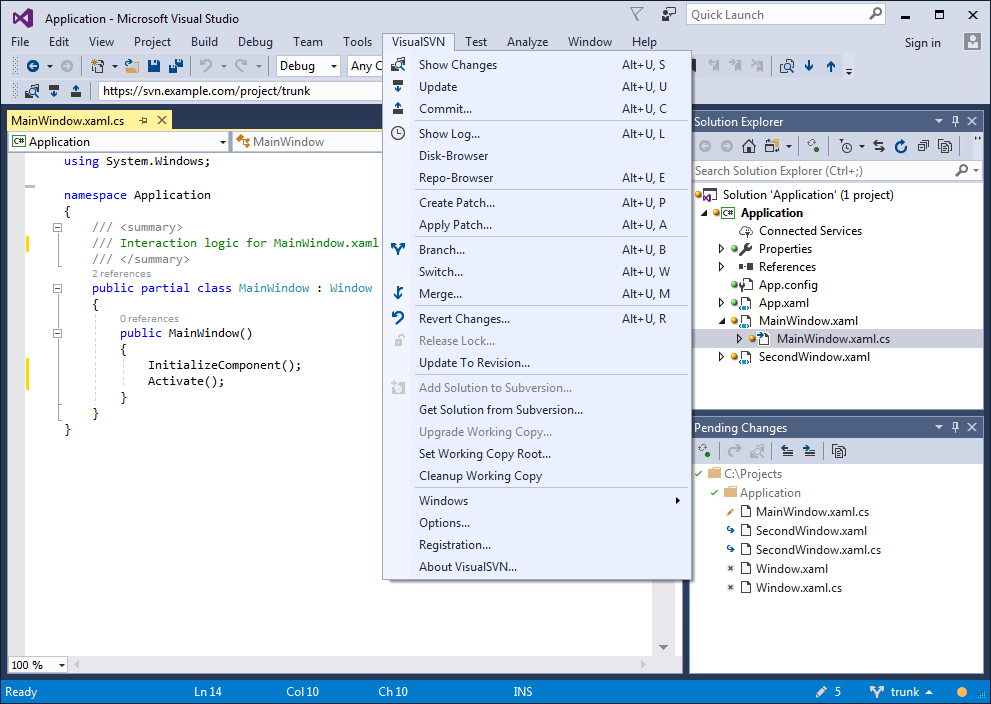
Task: Click the SVN Update icon beside URL box
Action: (x=53, y=91)
